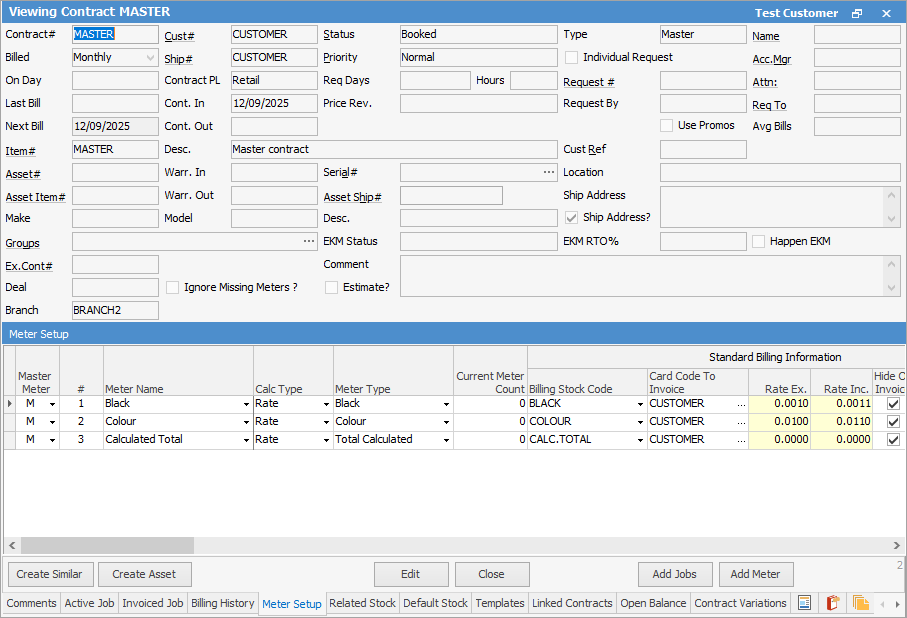Open the Groups ellipsis lookup
This screenshot has width=907, height=618.
(x=309, y=241)
